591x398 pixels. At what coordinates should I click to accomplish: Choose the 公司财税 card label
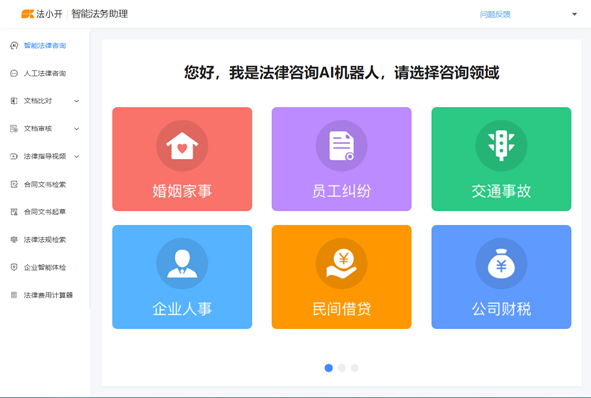tap(501, 309)
